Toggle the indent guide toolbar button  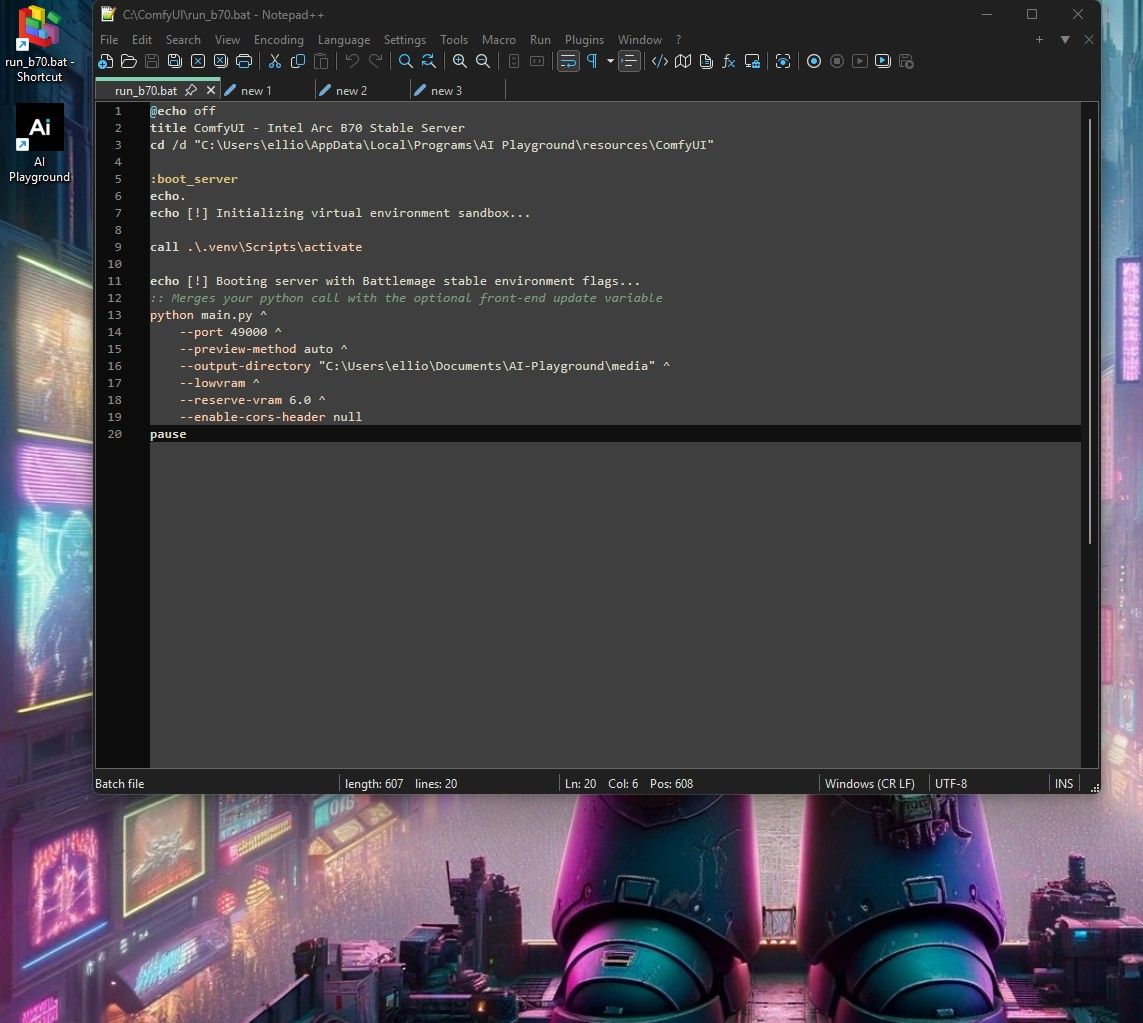629,61
